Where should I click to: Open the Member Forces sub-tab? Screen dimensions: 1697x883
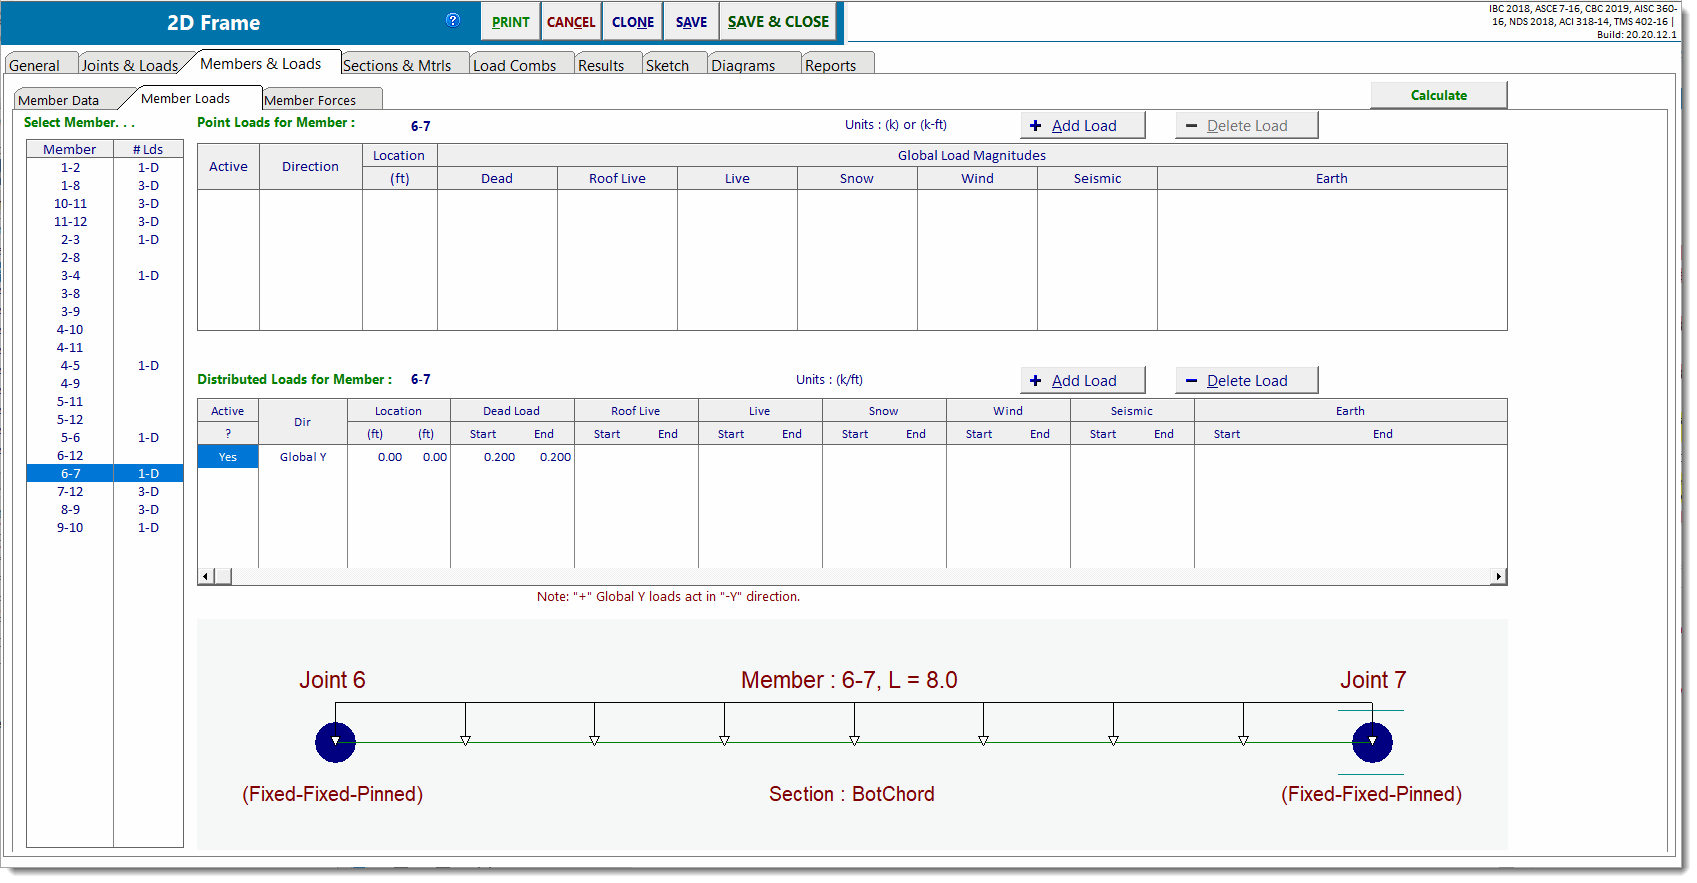coord(310,100)
